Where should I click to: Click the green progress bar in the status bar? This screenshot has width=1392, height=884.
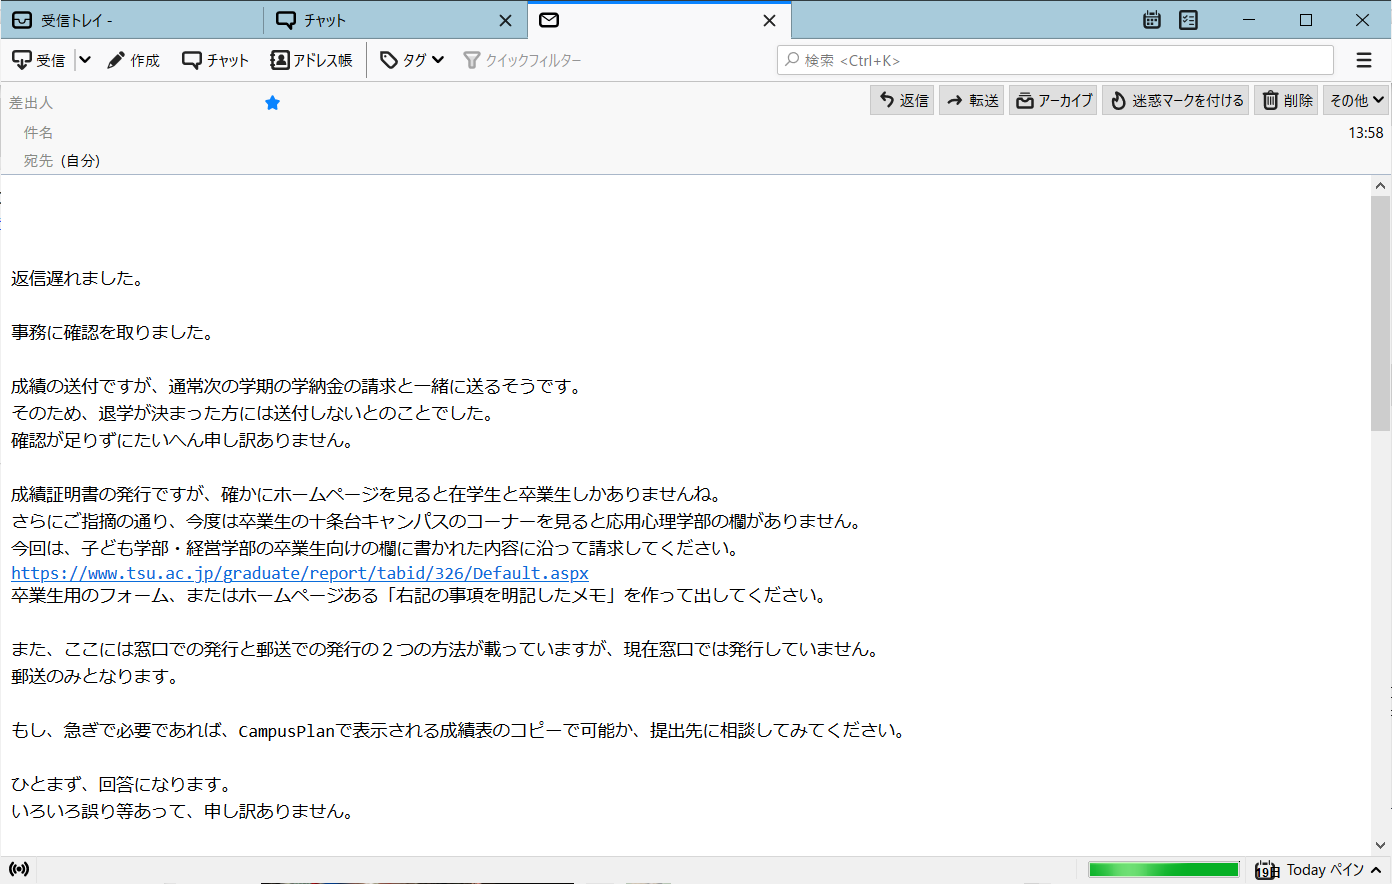pyautogui.click(x=1163, y=869)
